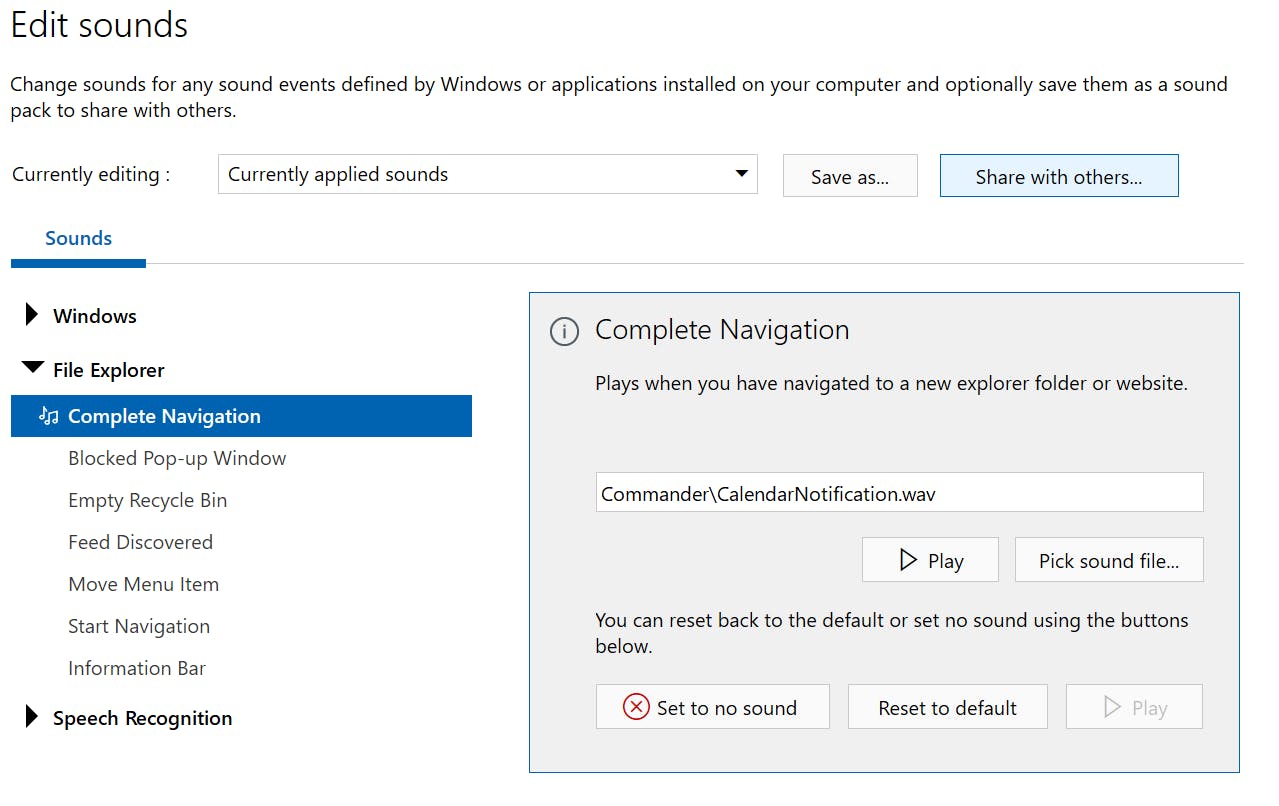Click Share with others... button
Screen dimensions: 1279x806
tap(1058, 177)
